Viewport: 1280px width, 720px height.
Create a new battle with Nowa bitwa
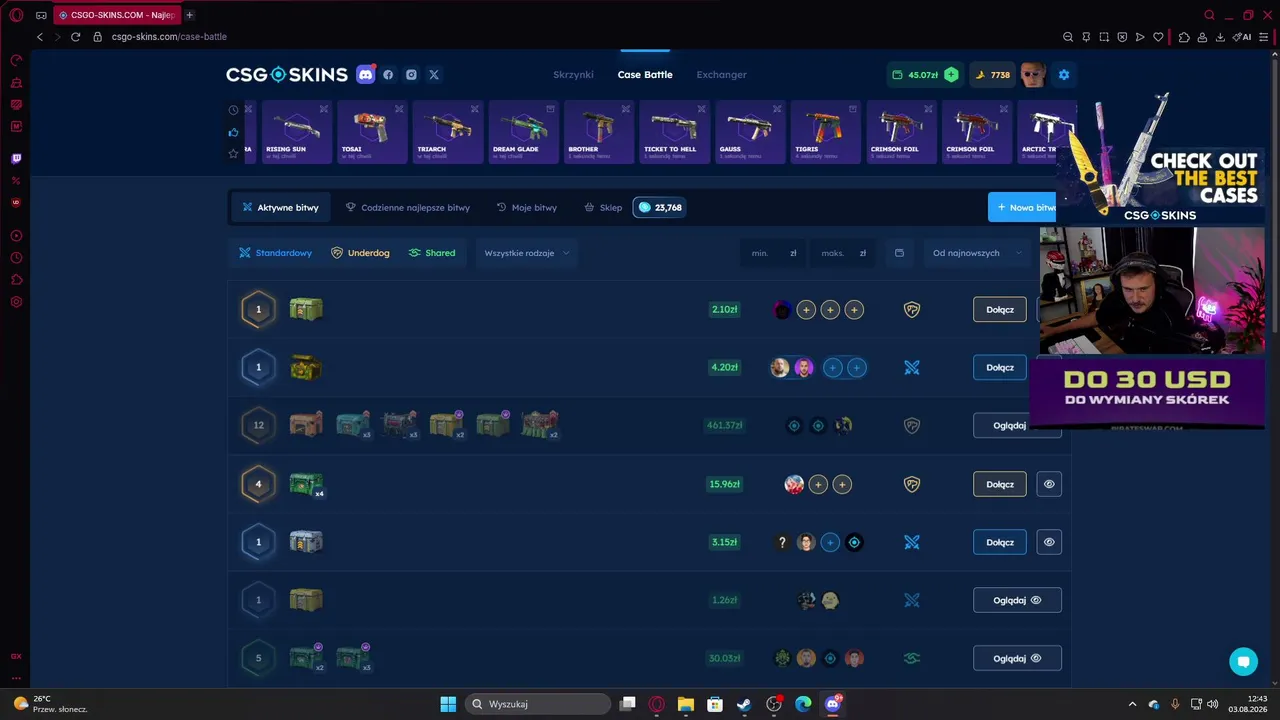[x=1022, y=207]
